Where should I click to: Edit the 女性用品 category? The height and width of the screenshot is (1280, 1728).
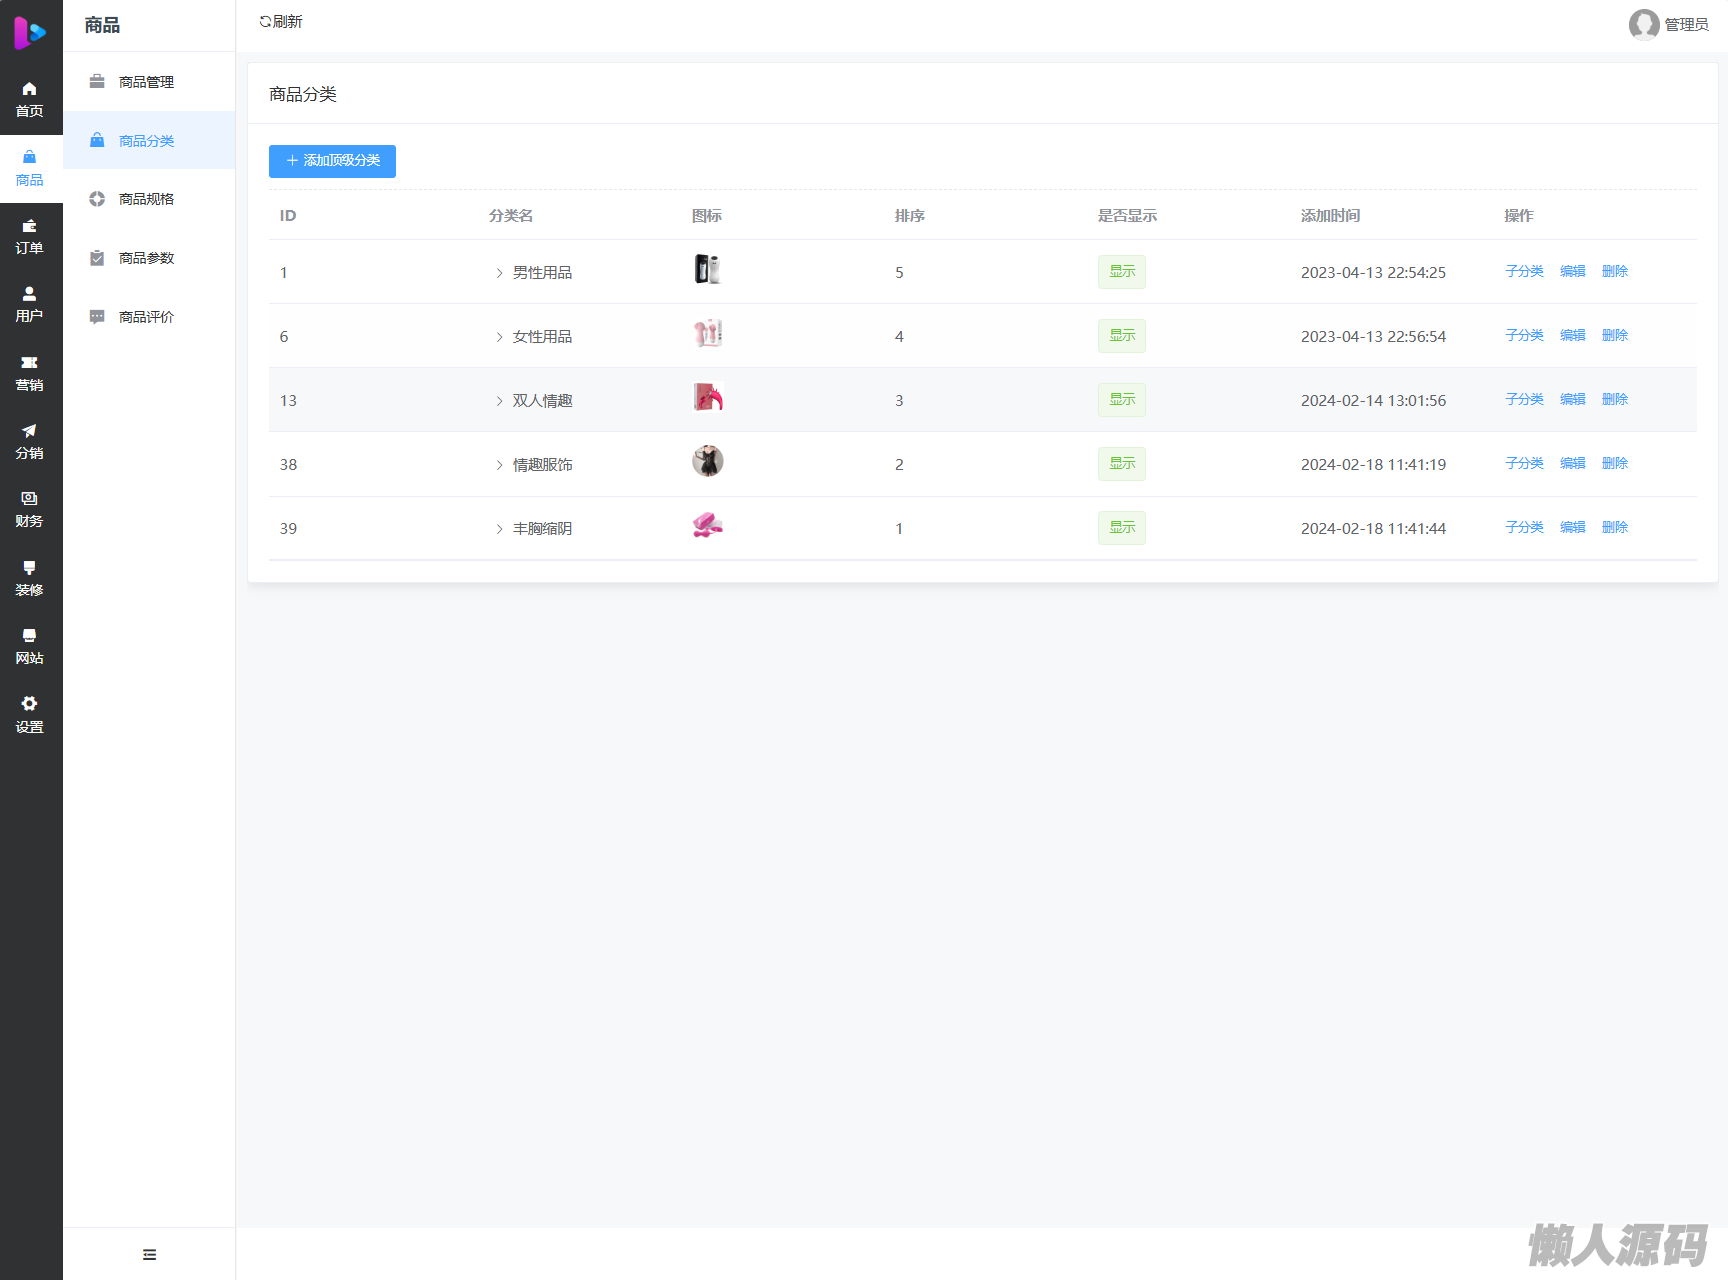(x=1573, y=335)
